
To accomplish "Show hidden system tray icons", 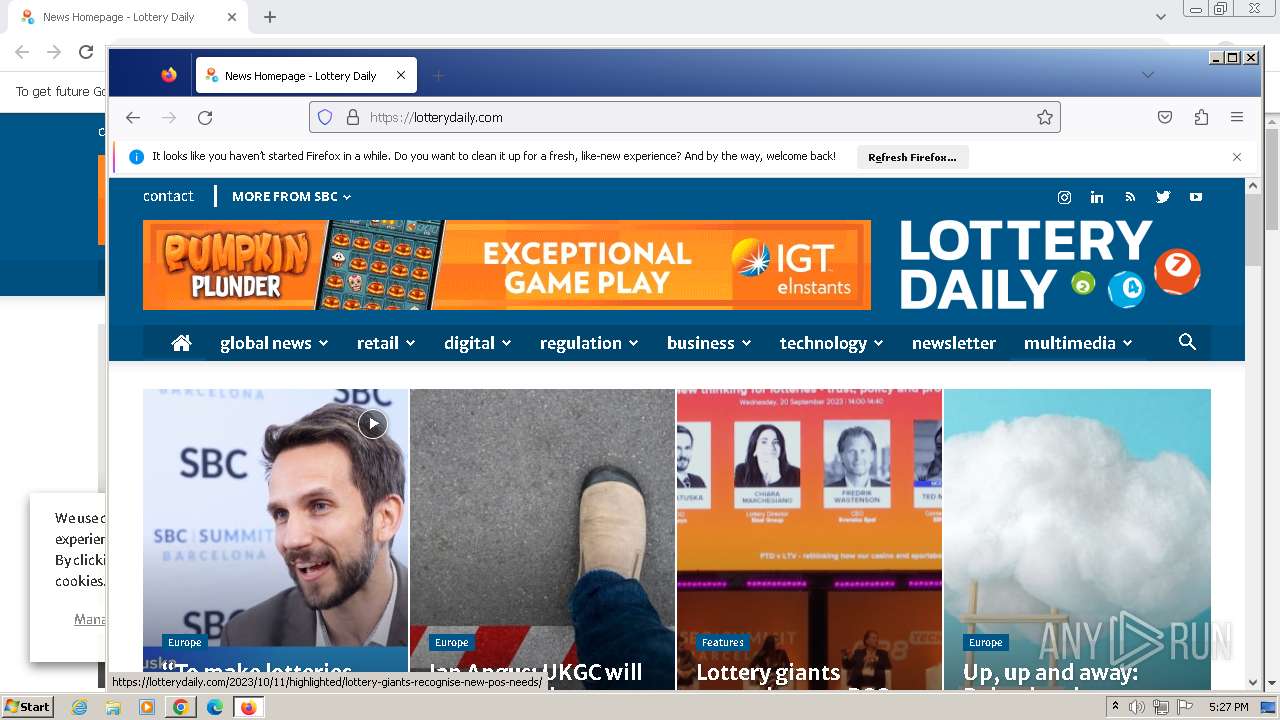I will 1115,707.
